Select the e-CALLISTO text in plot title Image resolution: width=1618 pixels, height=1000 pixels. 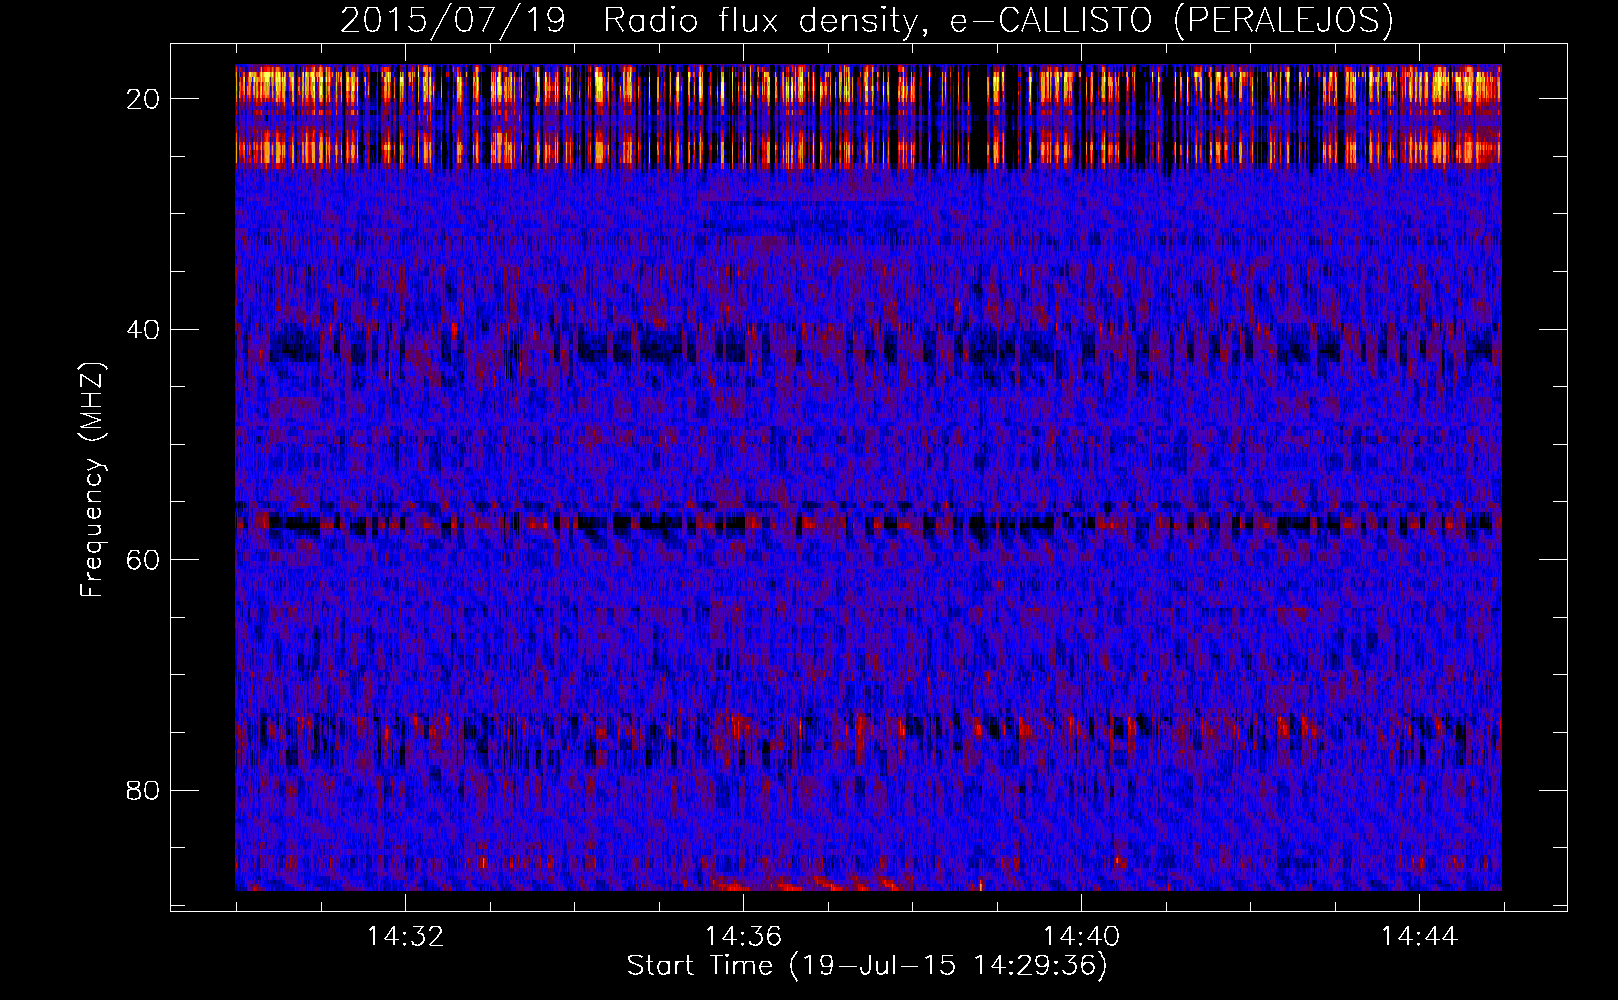[1050, 21]
